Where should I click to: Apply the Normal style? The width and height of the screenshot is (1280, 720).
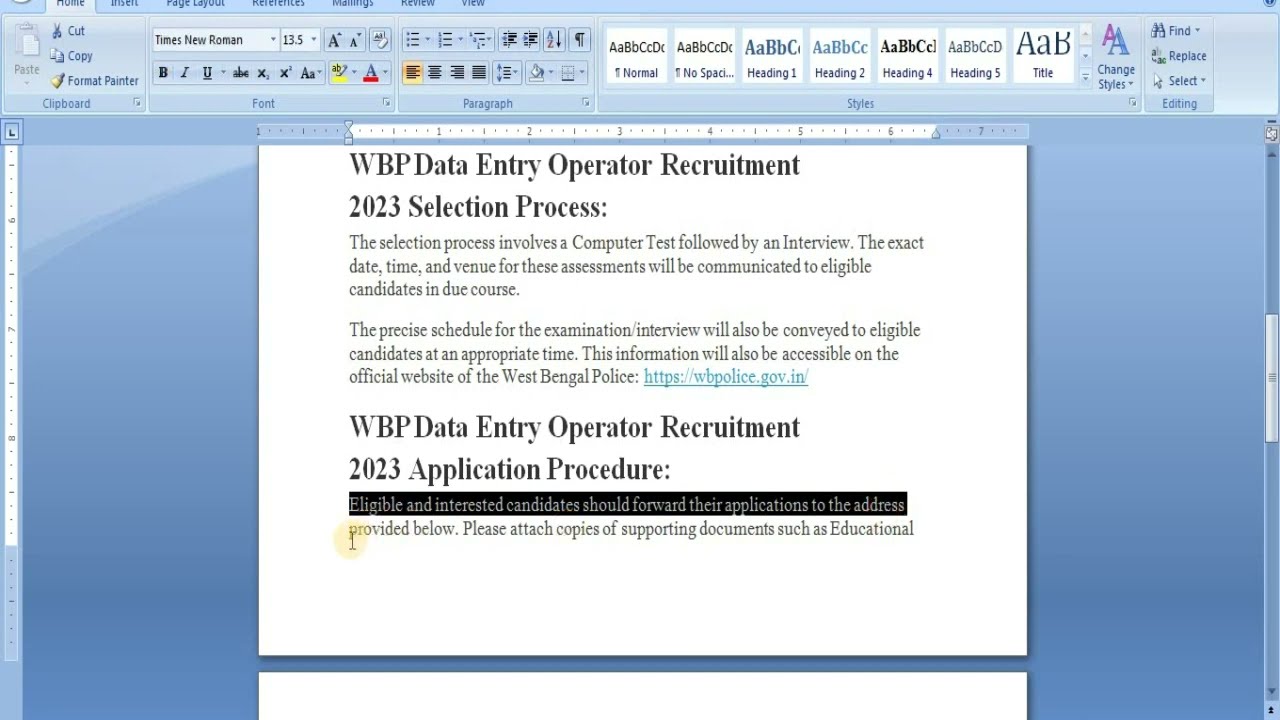pos(636,56)
